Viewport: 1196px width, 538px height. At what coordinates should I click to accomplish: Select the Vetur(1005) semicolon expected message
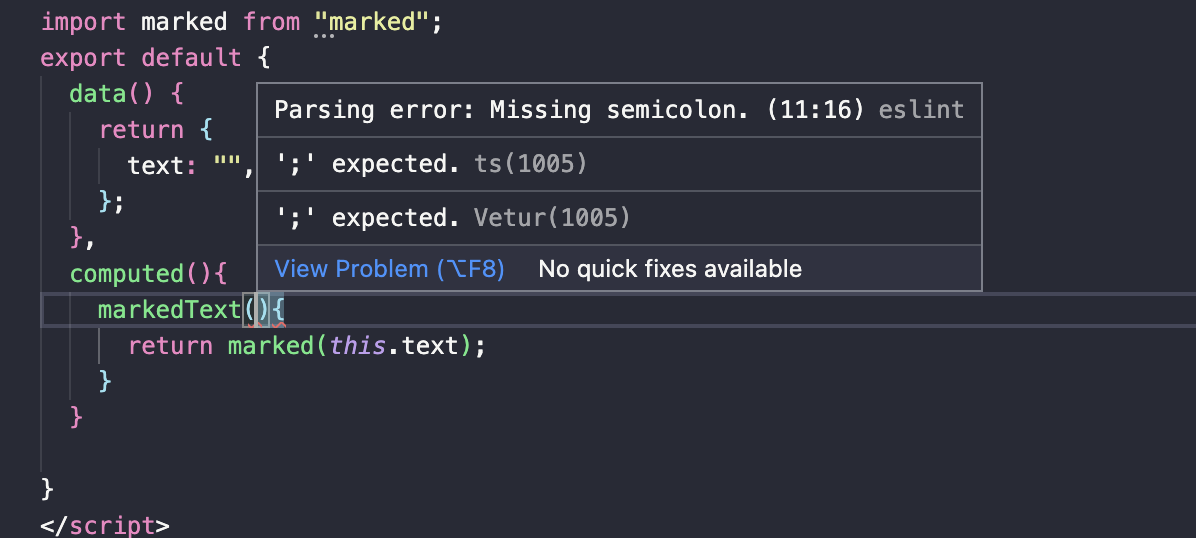click(452, 217)
